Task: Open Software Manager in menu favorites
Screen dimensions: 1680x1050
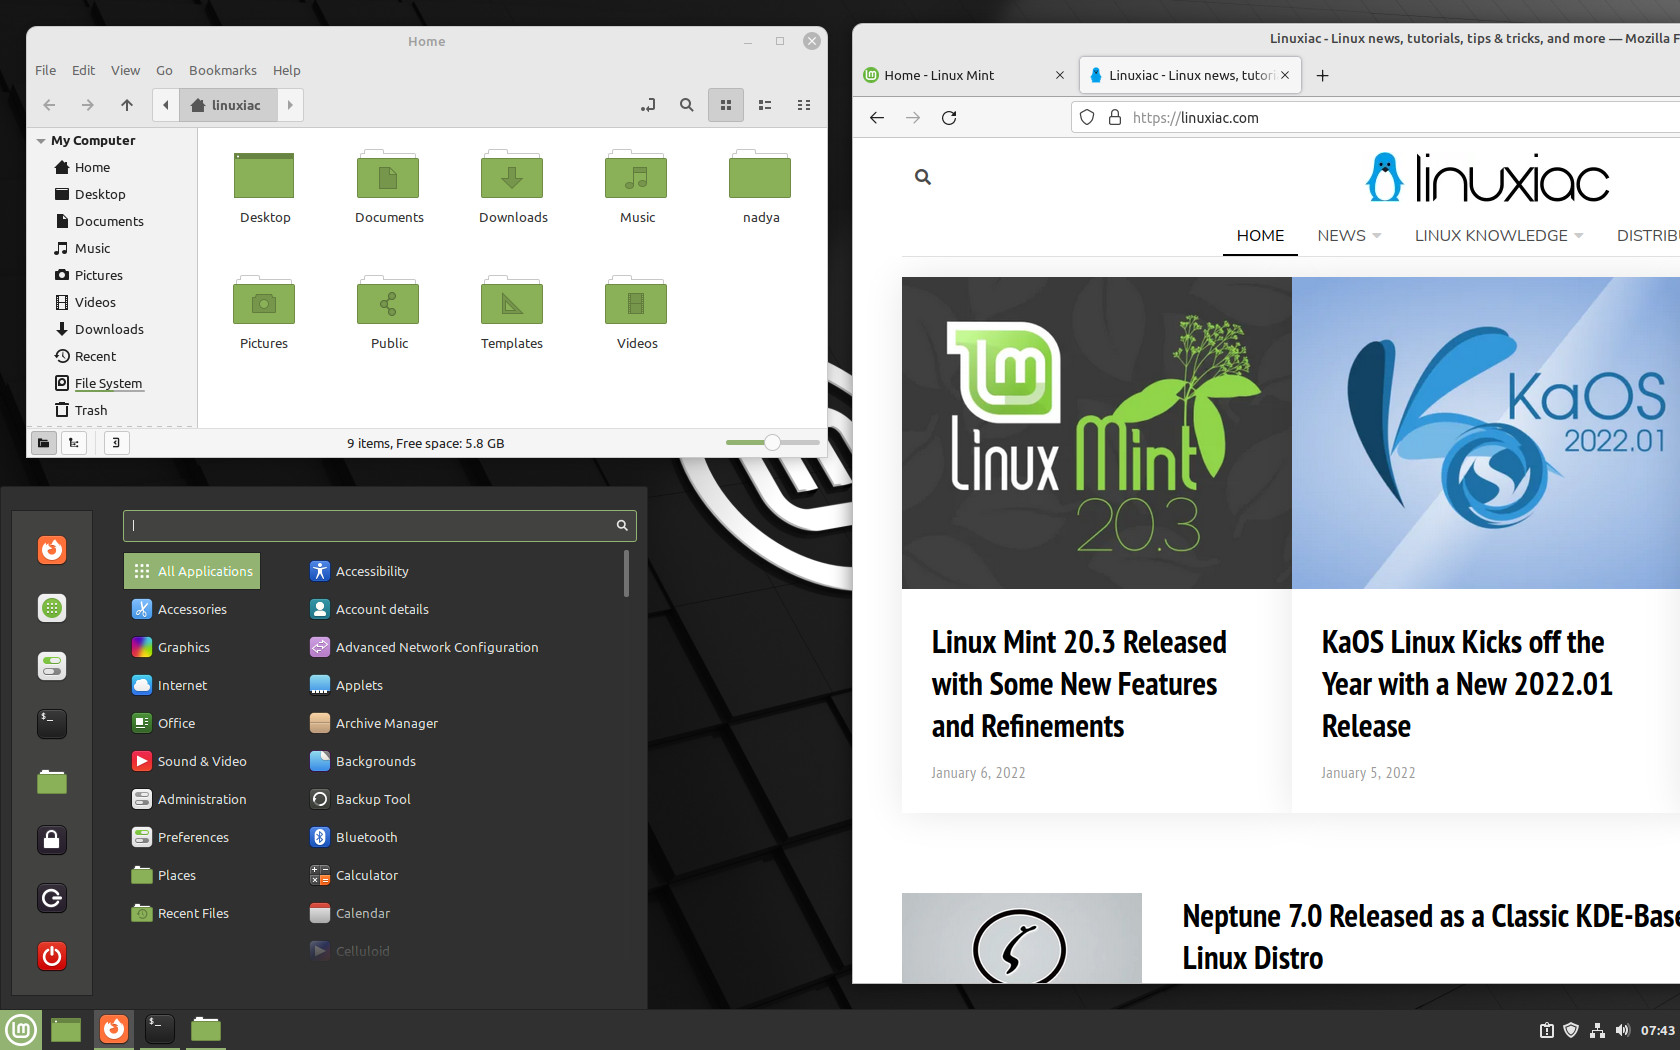Action: pos(52,608)
